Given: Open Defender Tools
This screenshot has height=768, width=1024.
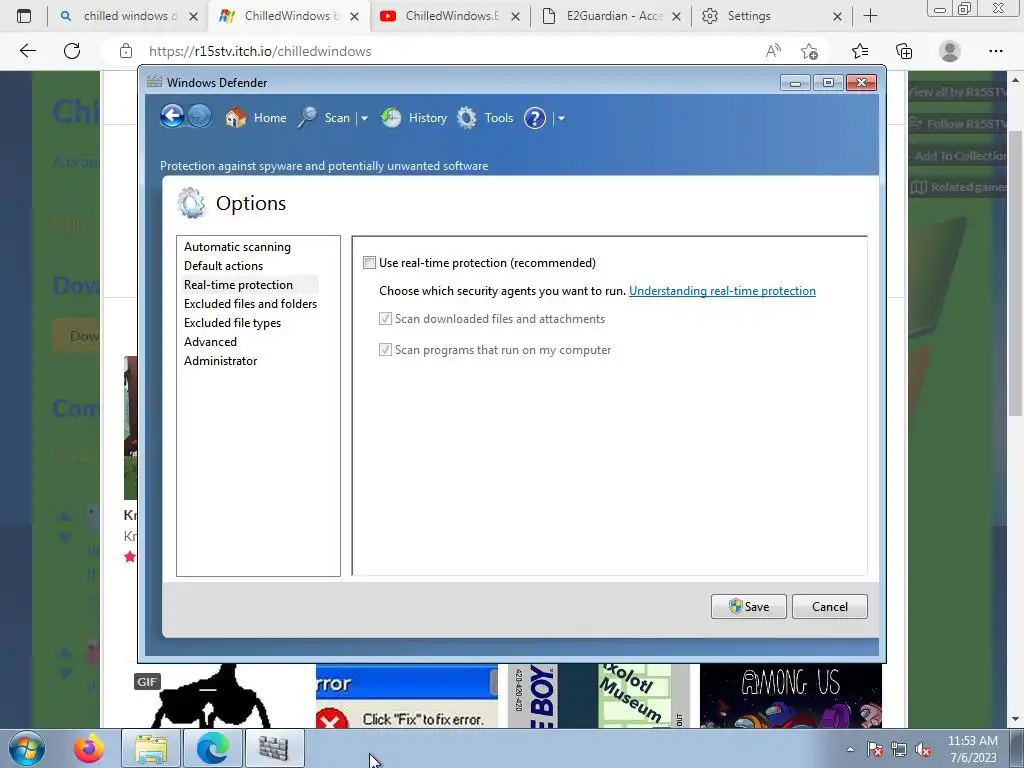Looking at the screenshot, I should click(485, 118).
